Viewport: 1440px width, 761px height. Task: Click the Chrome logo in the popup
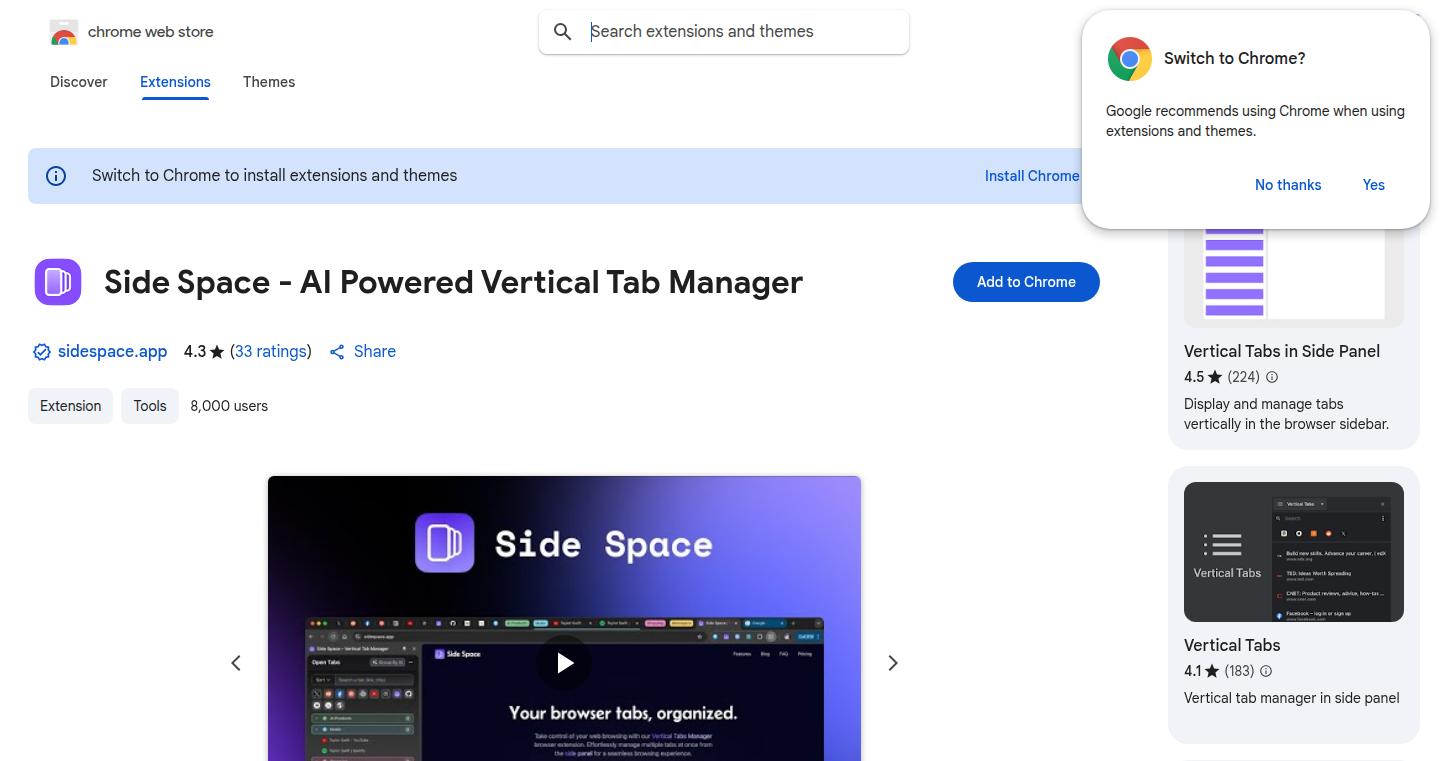coord(1130,59)
